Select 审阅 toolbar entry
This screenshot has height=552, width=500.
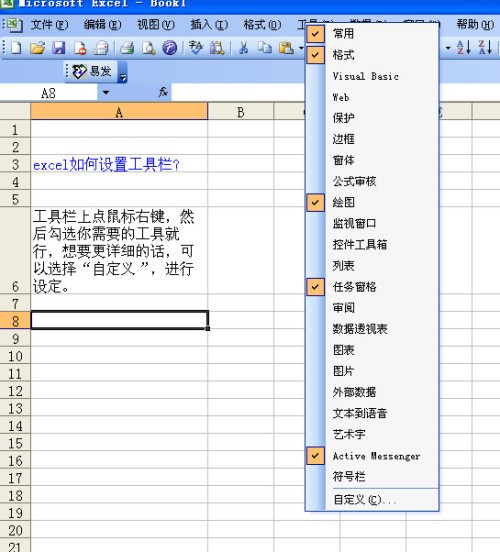(372, 308)
